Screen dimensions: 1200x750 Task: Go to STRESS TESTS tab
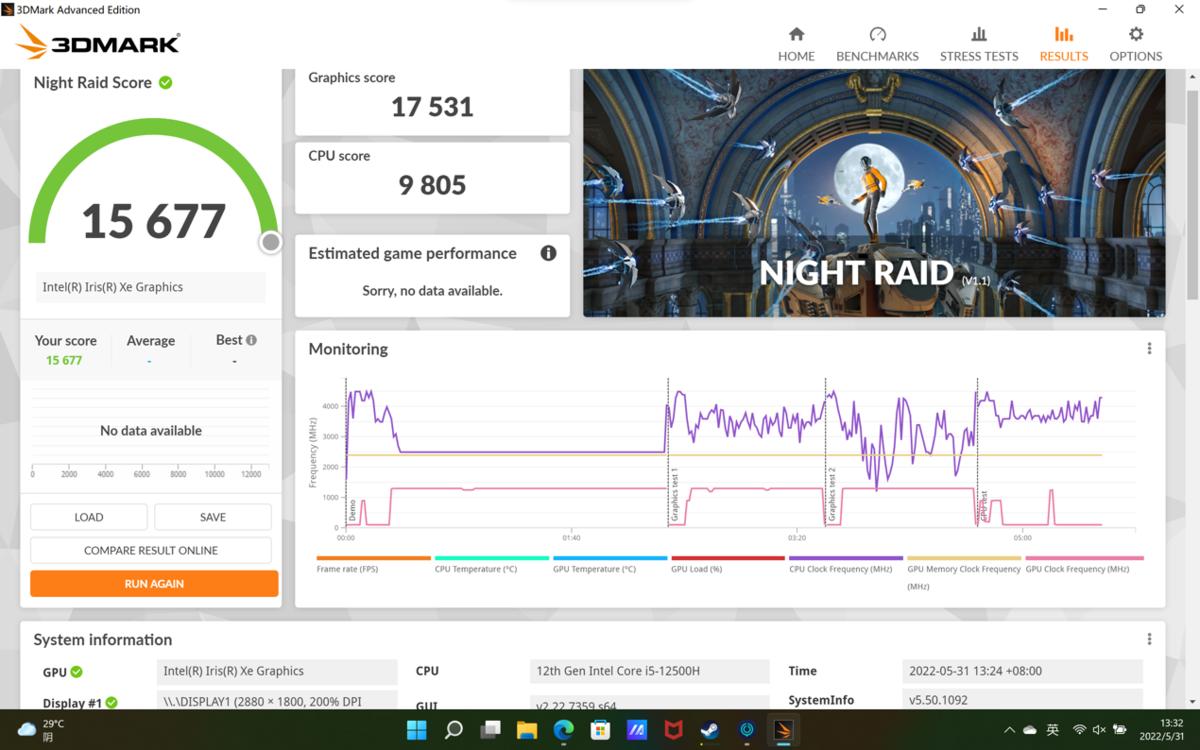[x=979, y=44]
